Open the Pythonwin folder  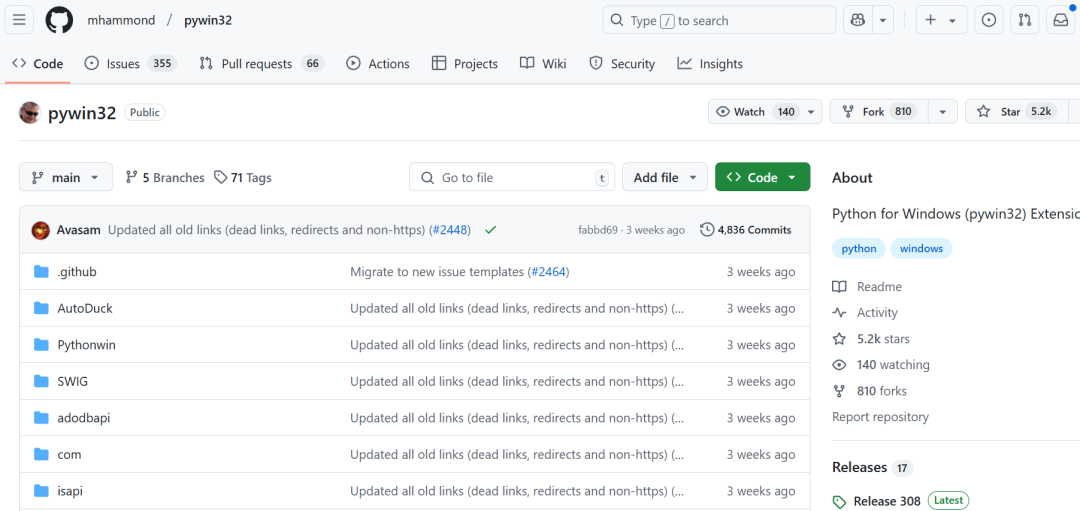pos(86,345)
